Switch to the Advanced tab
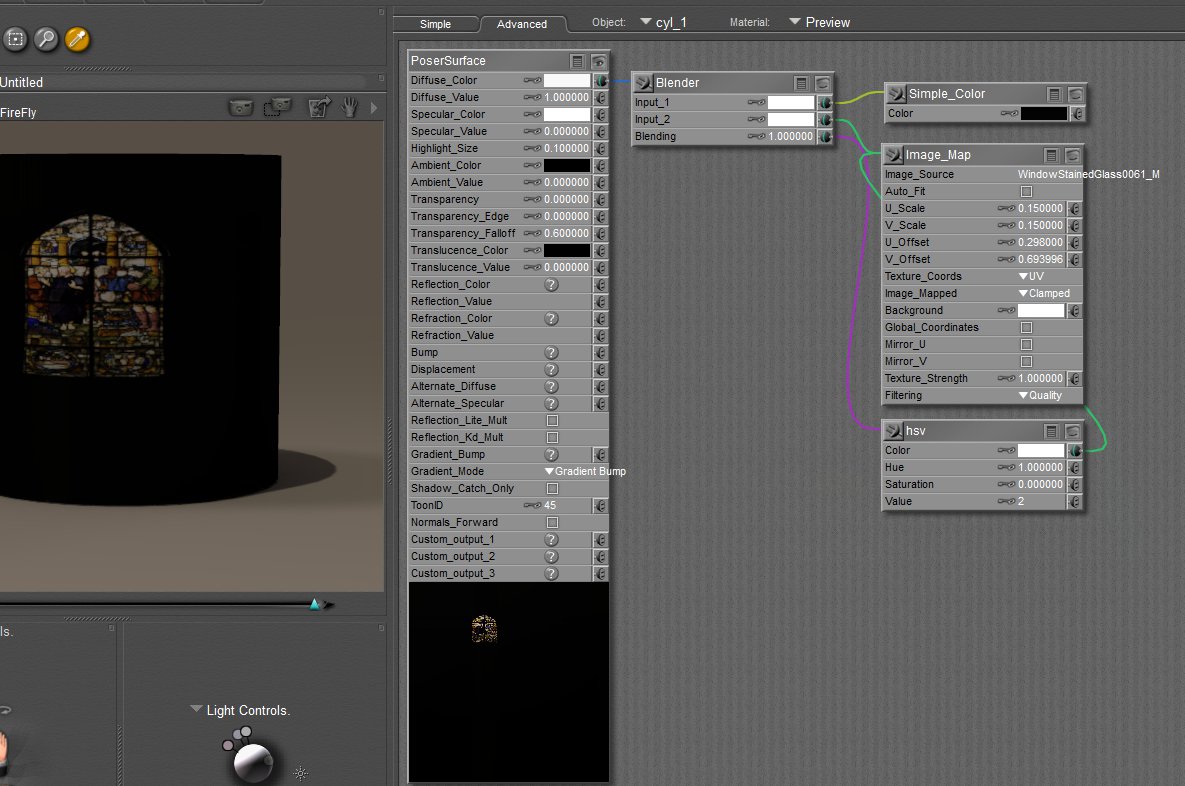The width and height of the screenshot is (1185, 786). point(522,24)
